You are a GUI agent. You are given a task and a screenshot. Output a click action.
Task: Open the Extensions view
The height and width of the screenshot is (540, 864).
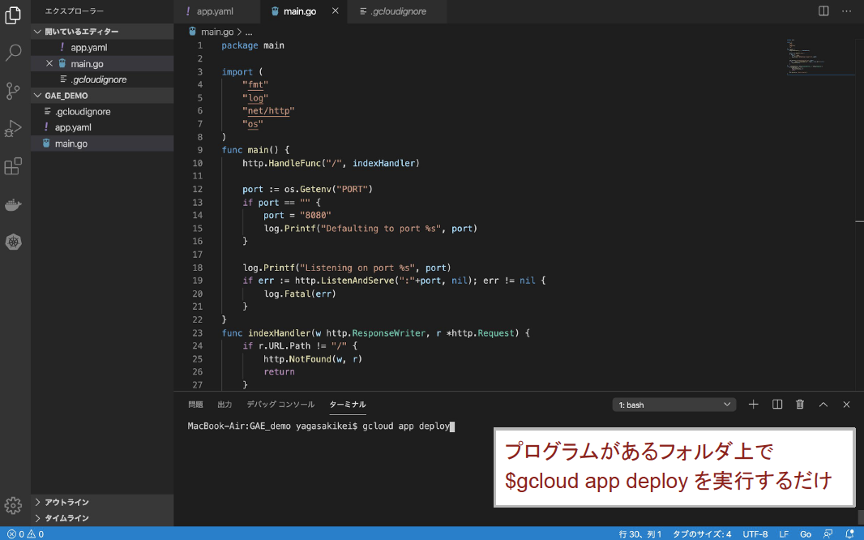click(x=13, y=166)
